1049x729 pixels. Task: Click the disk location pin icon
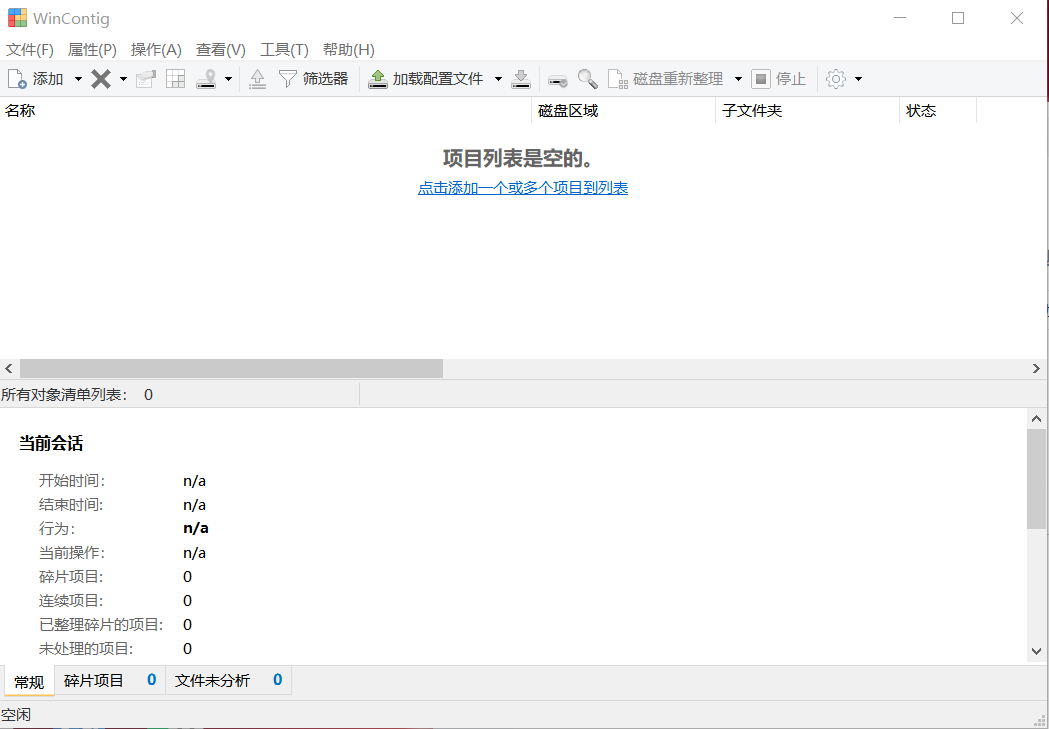tap(206, 79)
